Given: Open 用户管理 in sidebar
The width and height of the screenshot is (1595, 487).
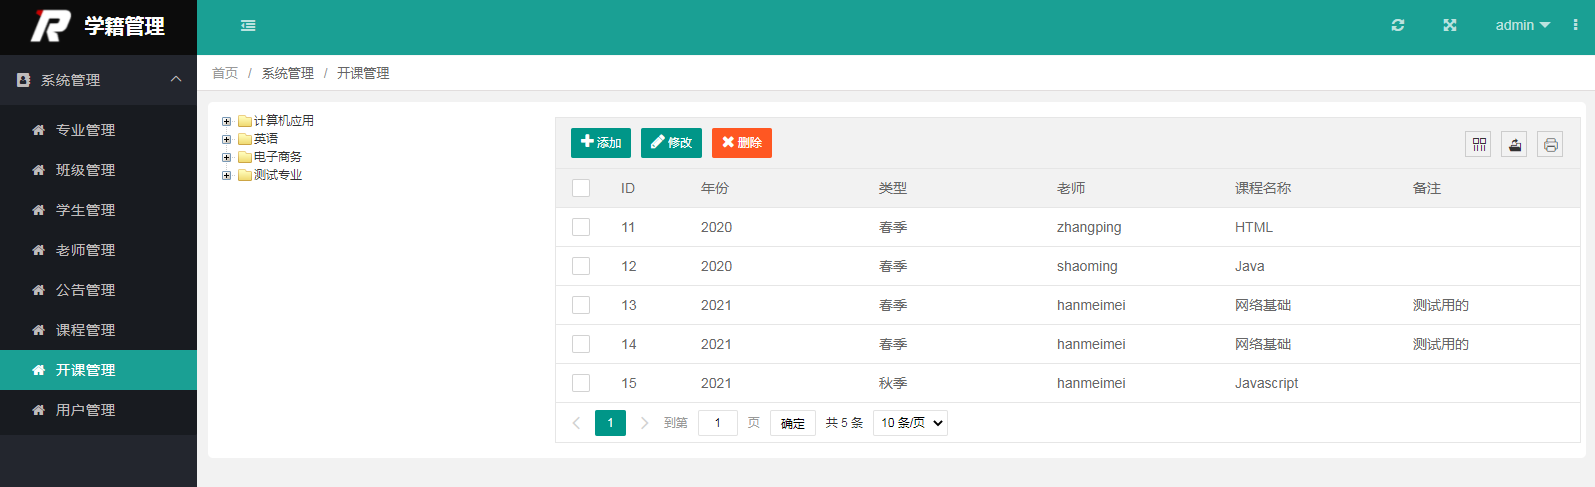Looking at the screenshot, I should pos(98,410).
